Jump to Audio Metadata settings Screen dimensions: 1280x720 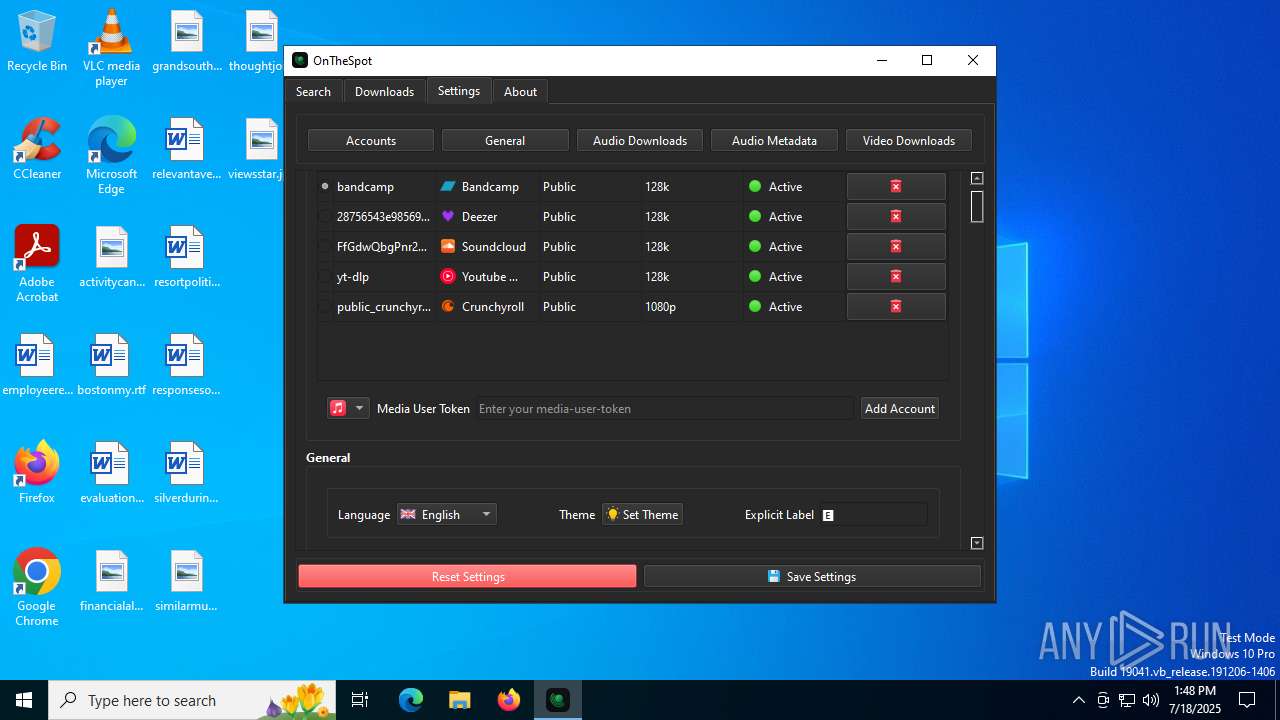click(774, 140)
